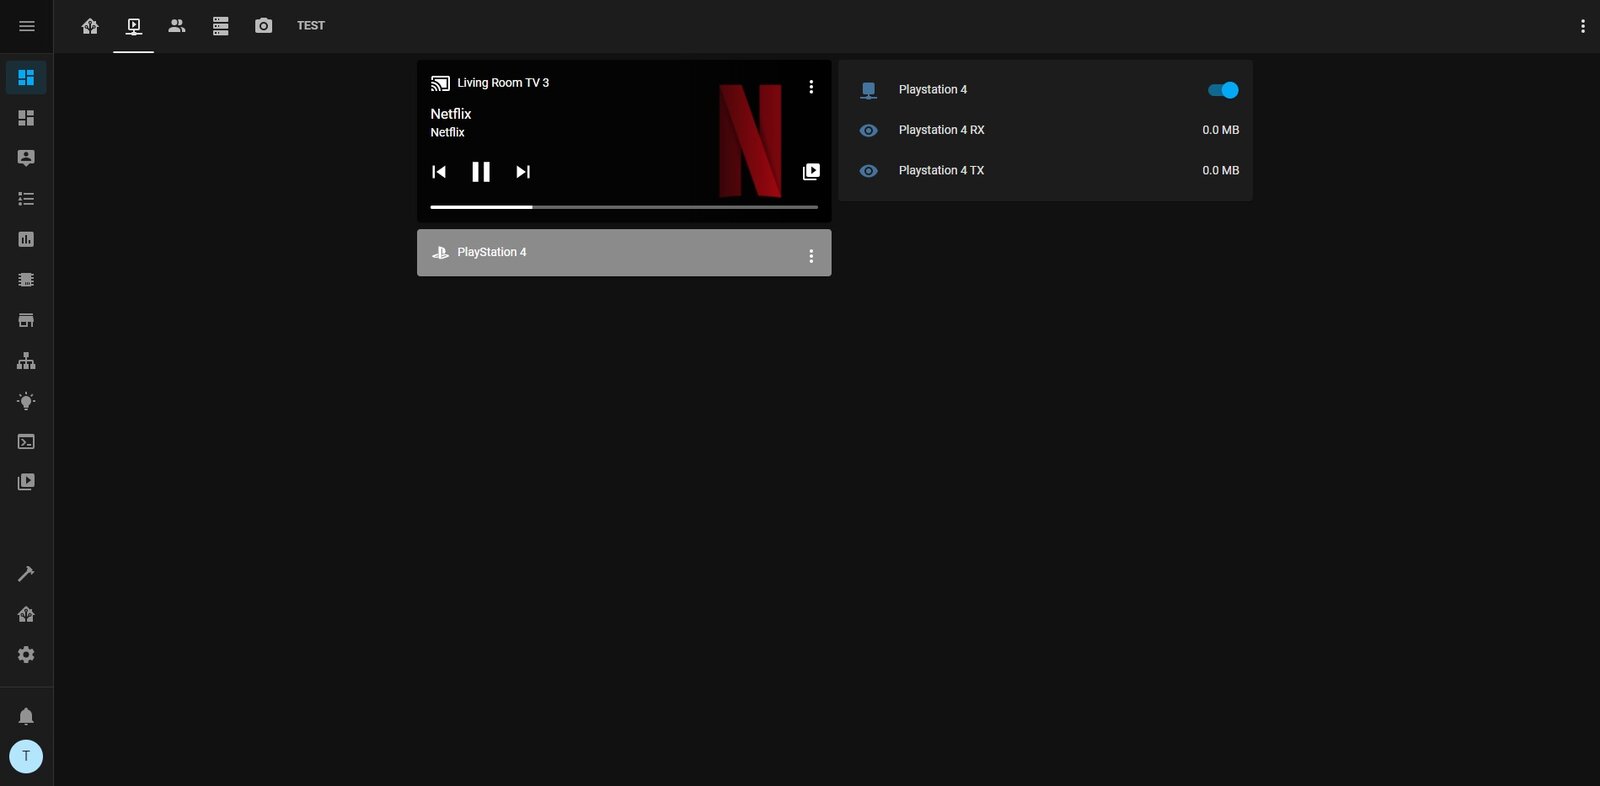1600x786 pixels.
Task: Click the Playstation 4 entity label
Action: pos(933,90)
